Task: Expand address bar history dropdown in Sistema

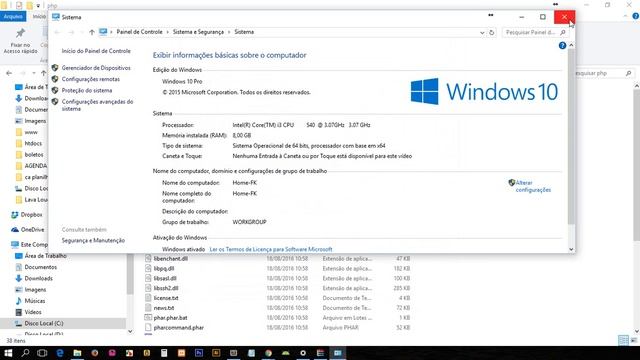Action: point(482,32)
